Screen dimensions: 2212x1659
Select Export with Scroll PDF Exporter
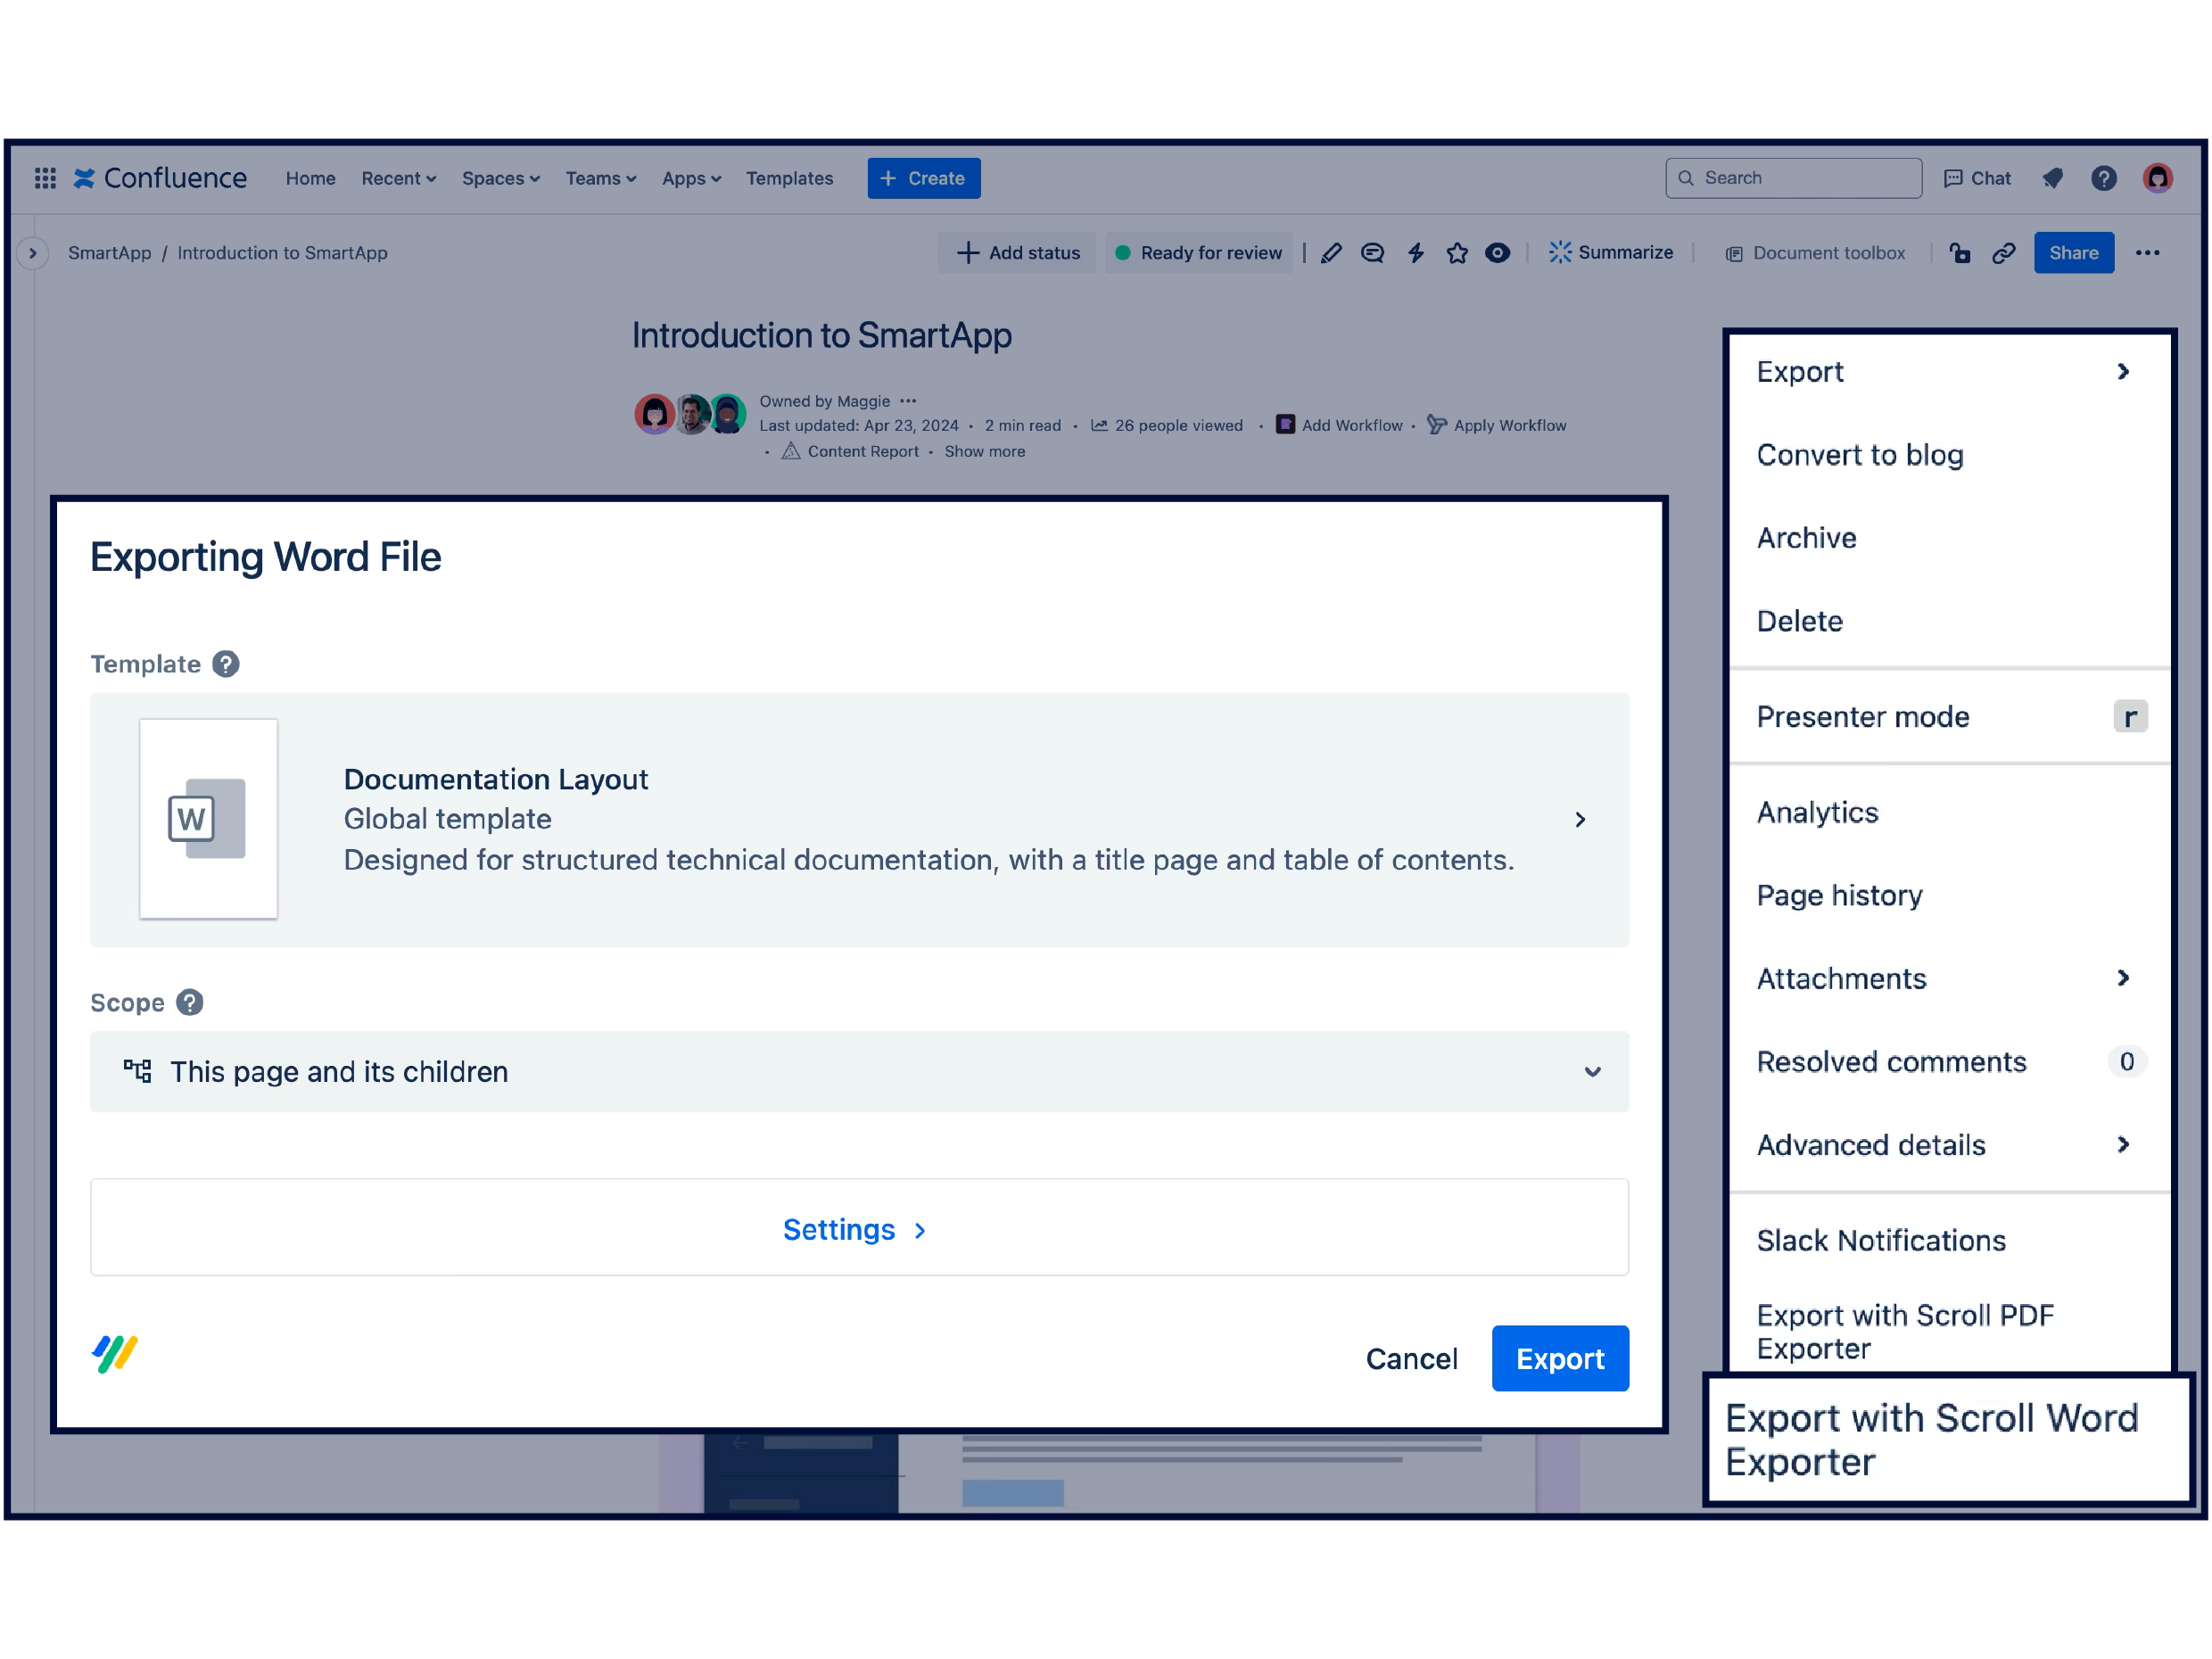point(1950,1331)
